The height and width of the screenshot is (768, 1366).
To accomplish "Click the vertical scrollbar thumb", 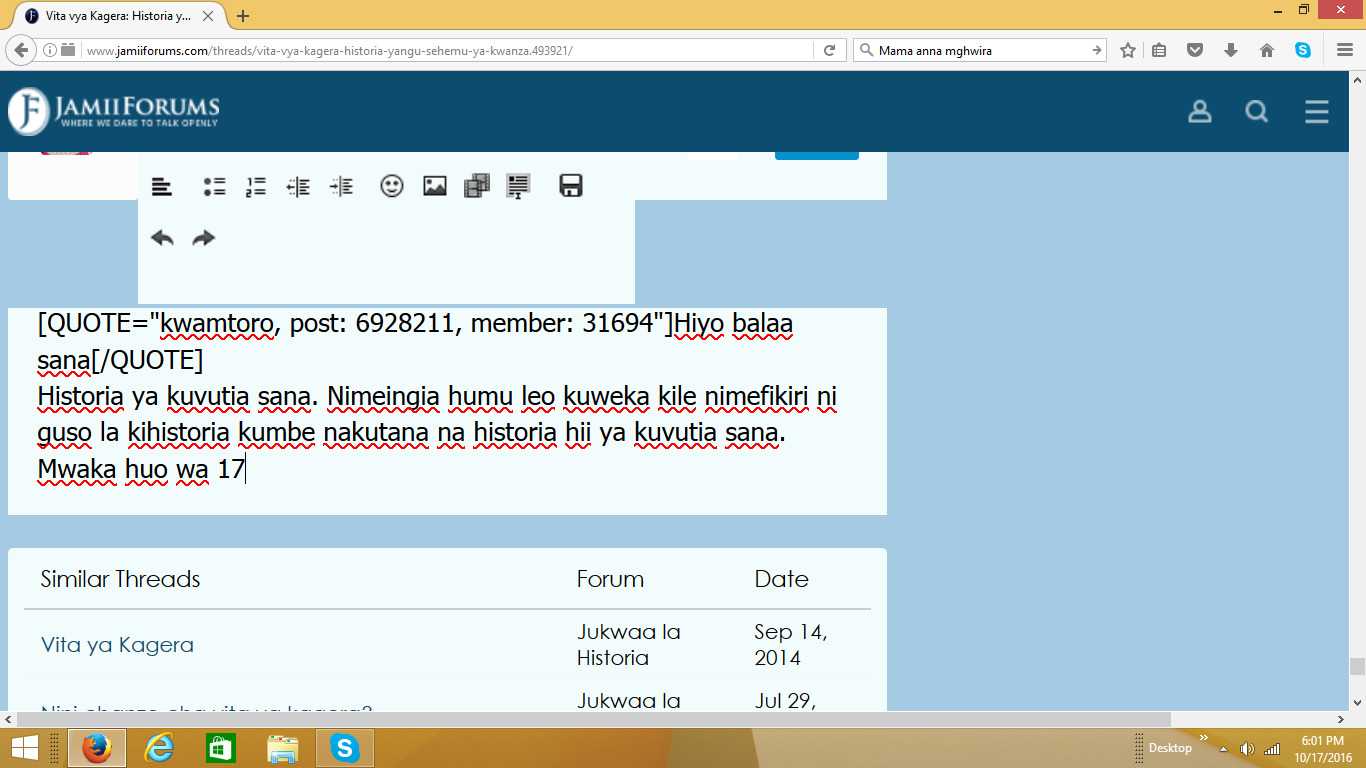I will (1357, 666).
